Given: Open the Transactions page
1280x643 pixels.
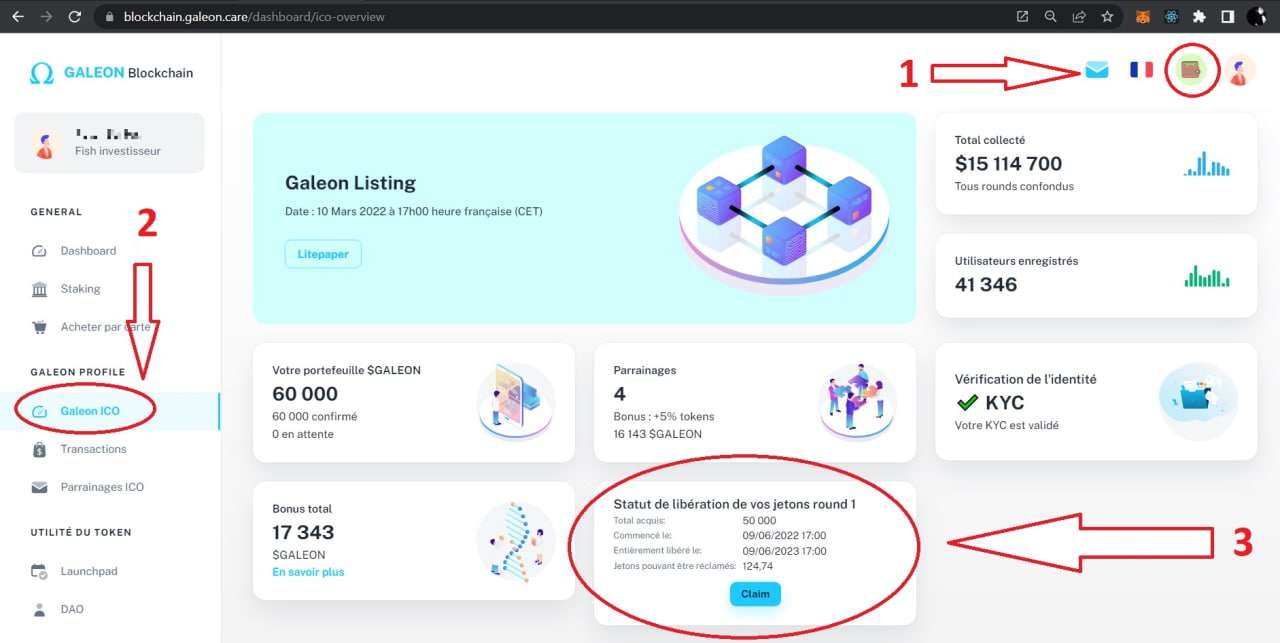Looking at the screenshot, I should 93,449.
